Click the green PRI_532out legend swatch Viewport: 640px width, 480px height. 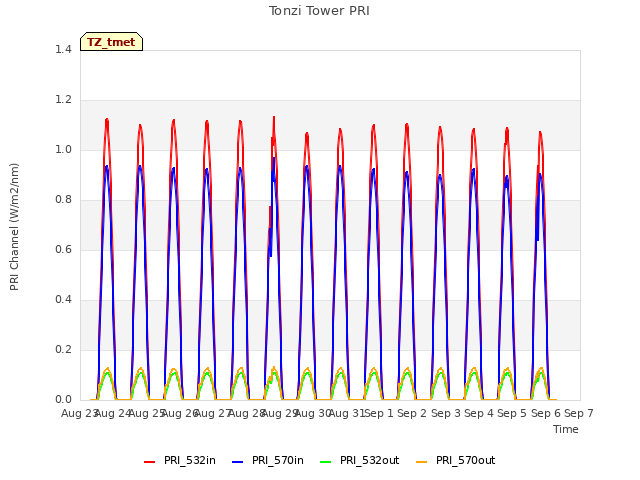326,462
